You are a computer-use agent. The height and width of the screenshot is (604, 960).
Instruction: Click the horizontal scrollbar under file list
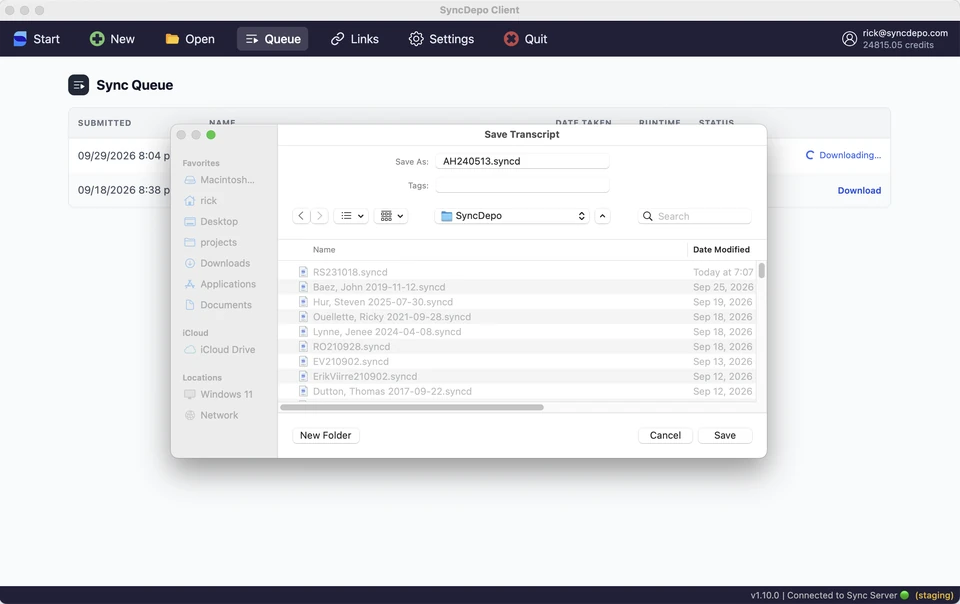[411, 408]
